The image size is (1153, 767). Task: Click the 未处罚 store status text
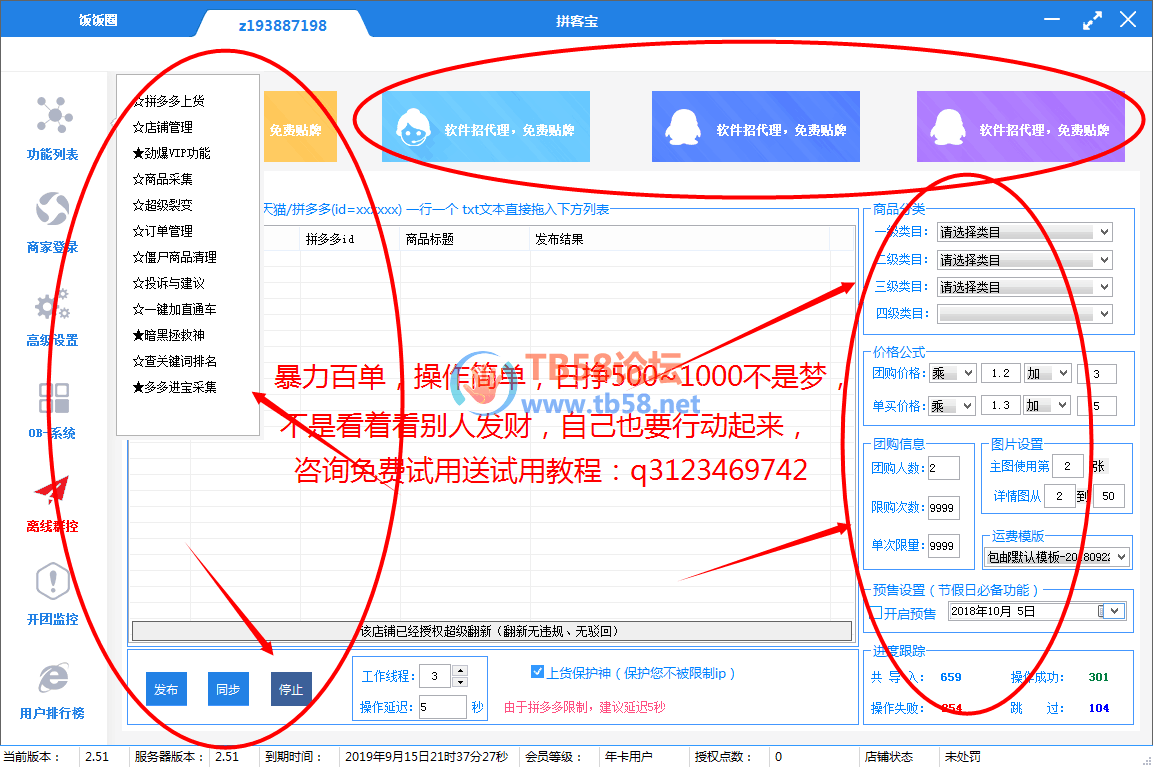(963, 757)
